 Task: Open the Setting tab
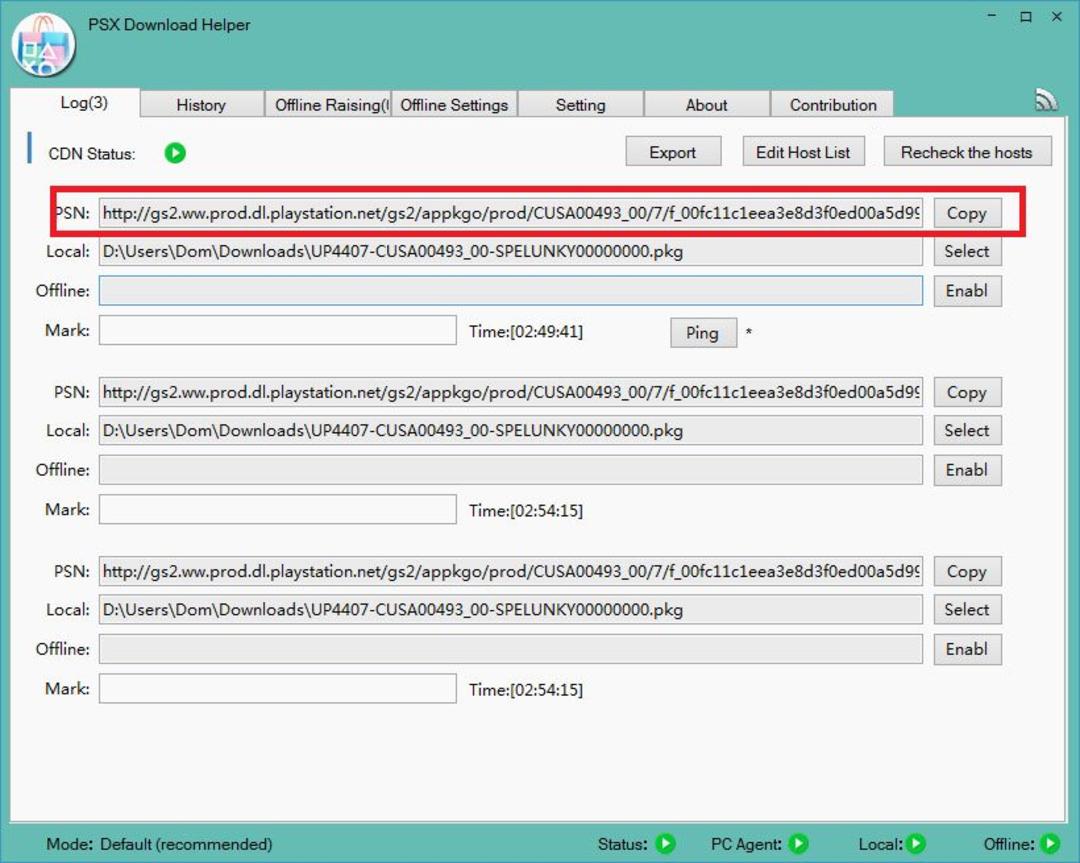coord(581,105)
